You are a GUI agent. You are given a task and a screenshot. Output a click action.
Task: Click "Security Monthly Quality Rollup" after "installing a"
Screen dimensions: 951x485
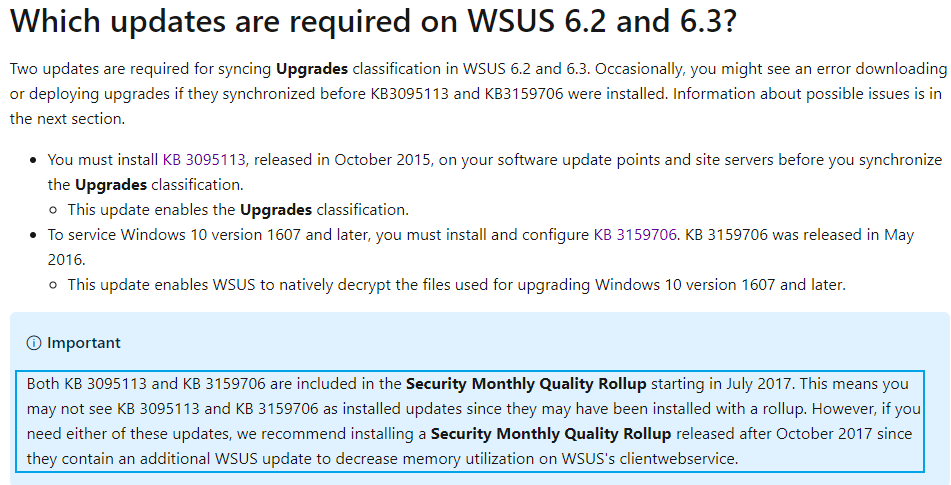tap(551, 434)
